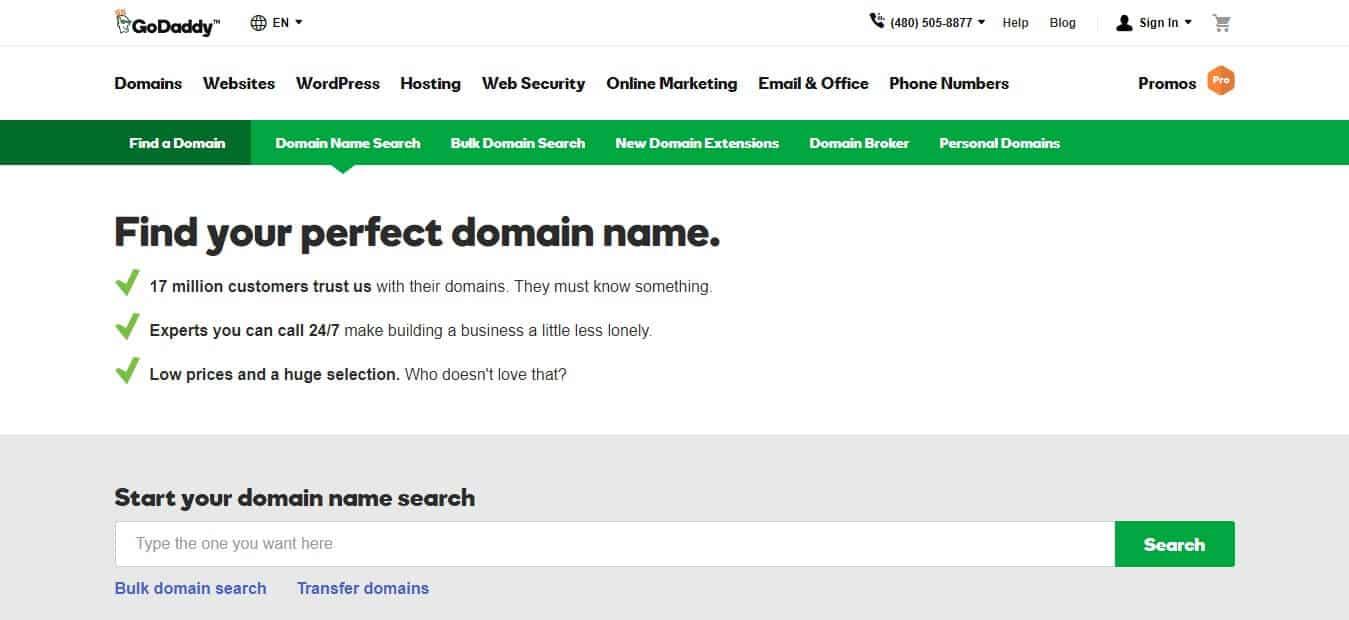Click the Sign In person icon

(x=1124, y=22)
